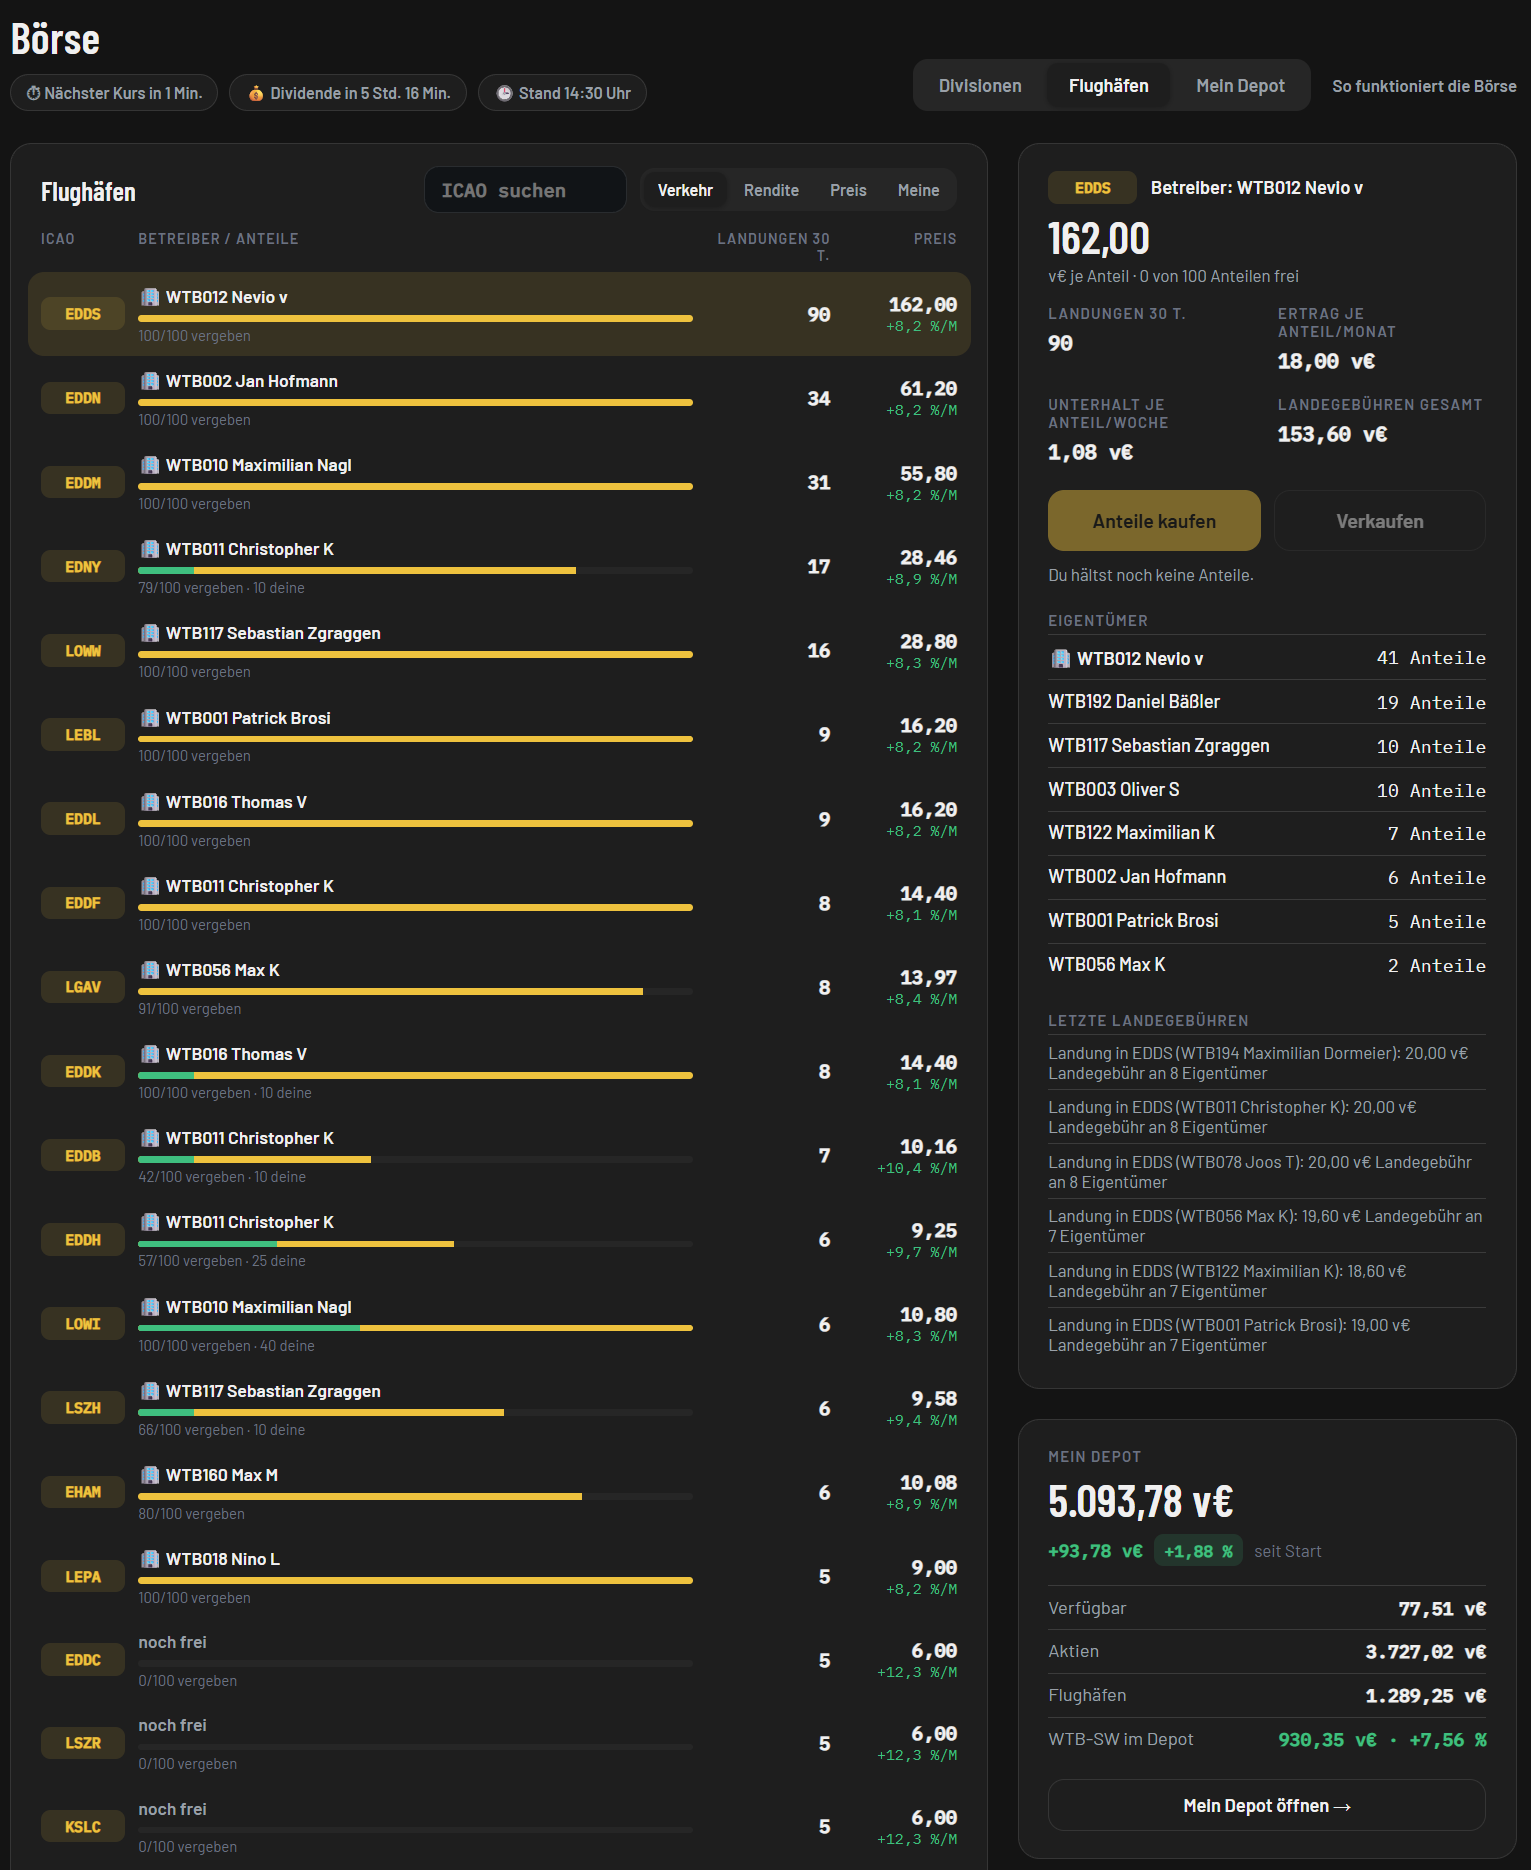The image size is (1531, 1870).
Task: Select the 'noch frei' EDDC row
Action: 499,1660
